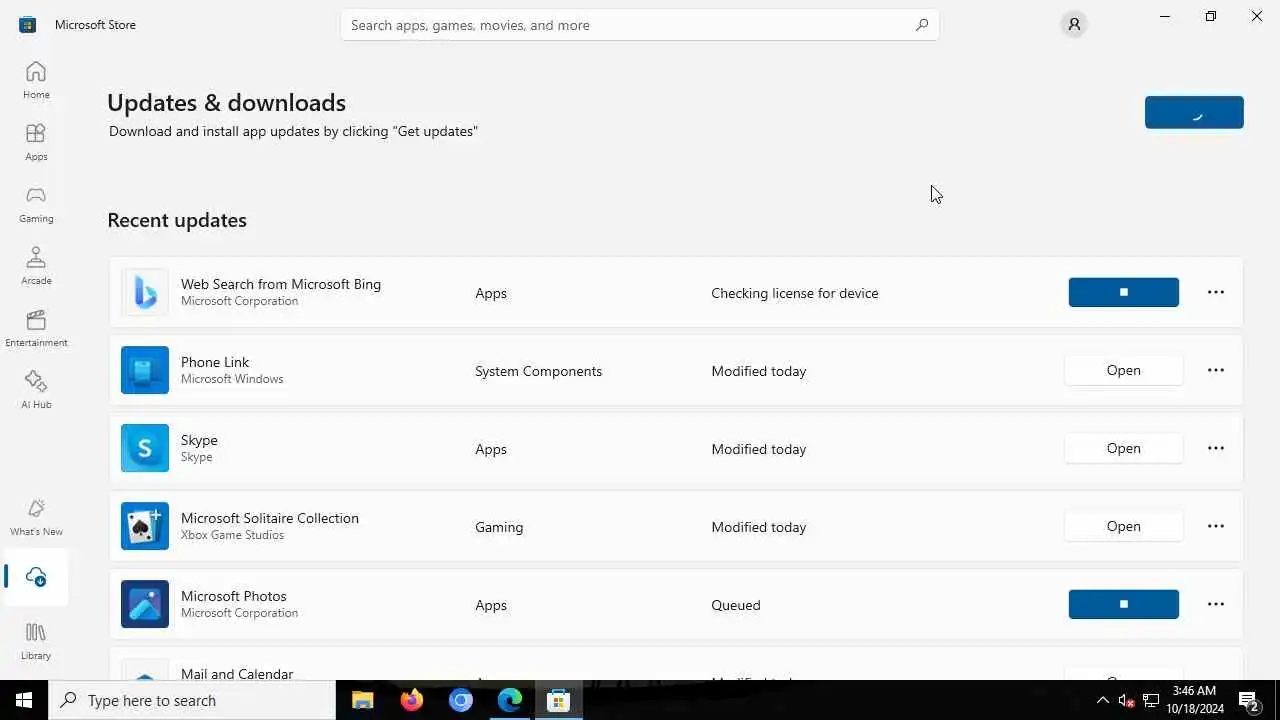
Task: Open the Phone Link app
Action: coord(1124,370)
